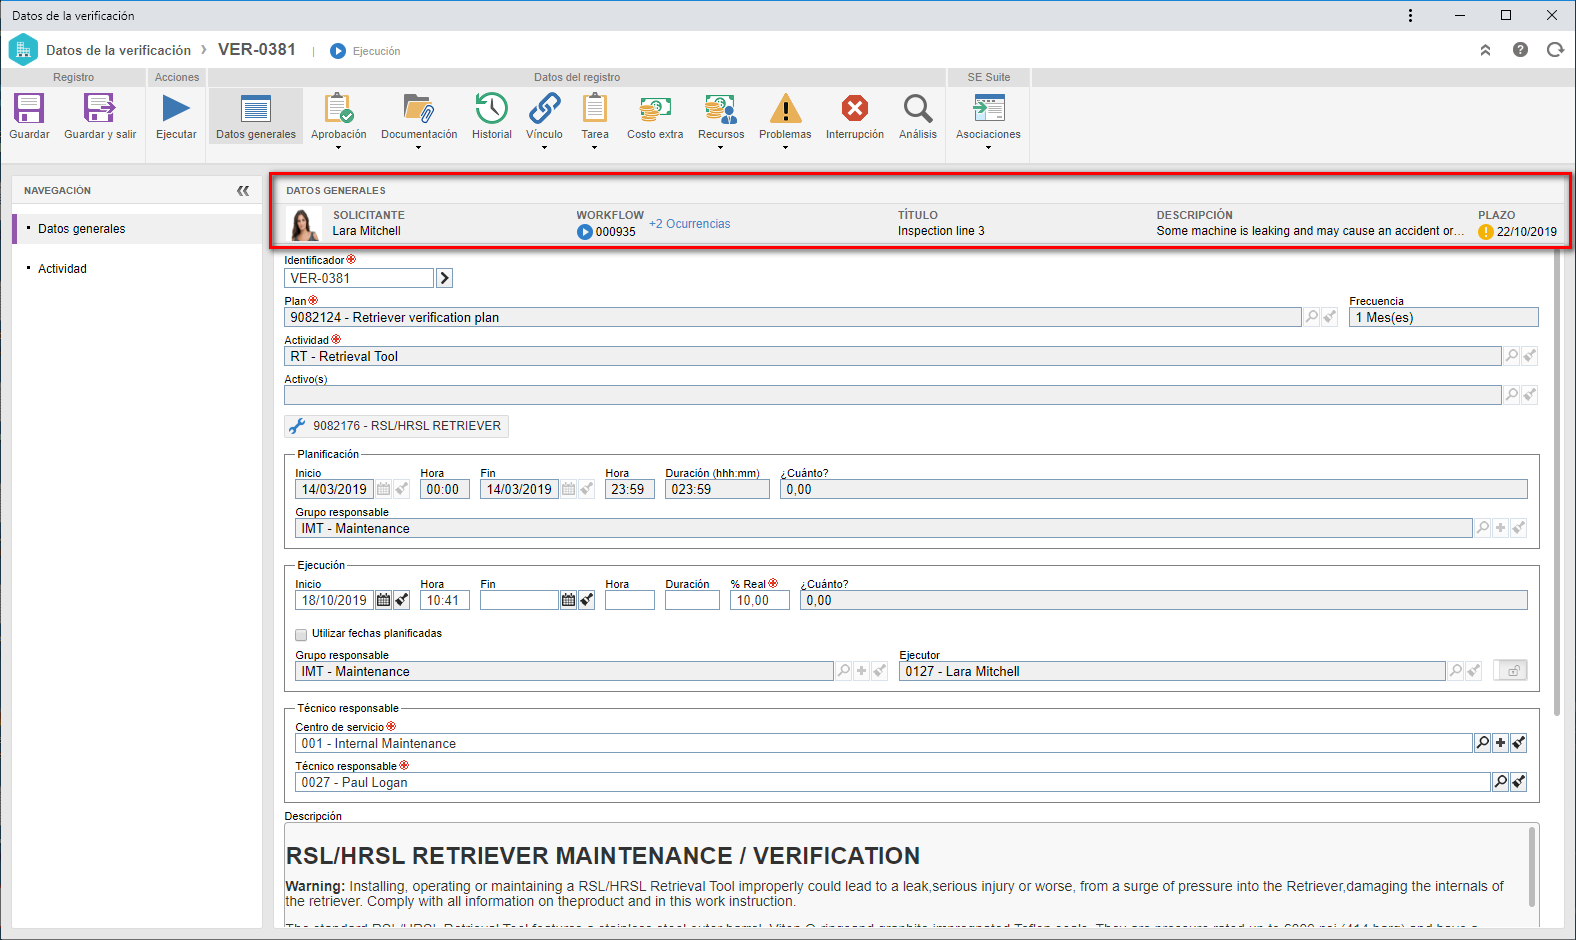
Task: Click the Centro de servicio 001 field
Action: tap(884, 743)
